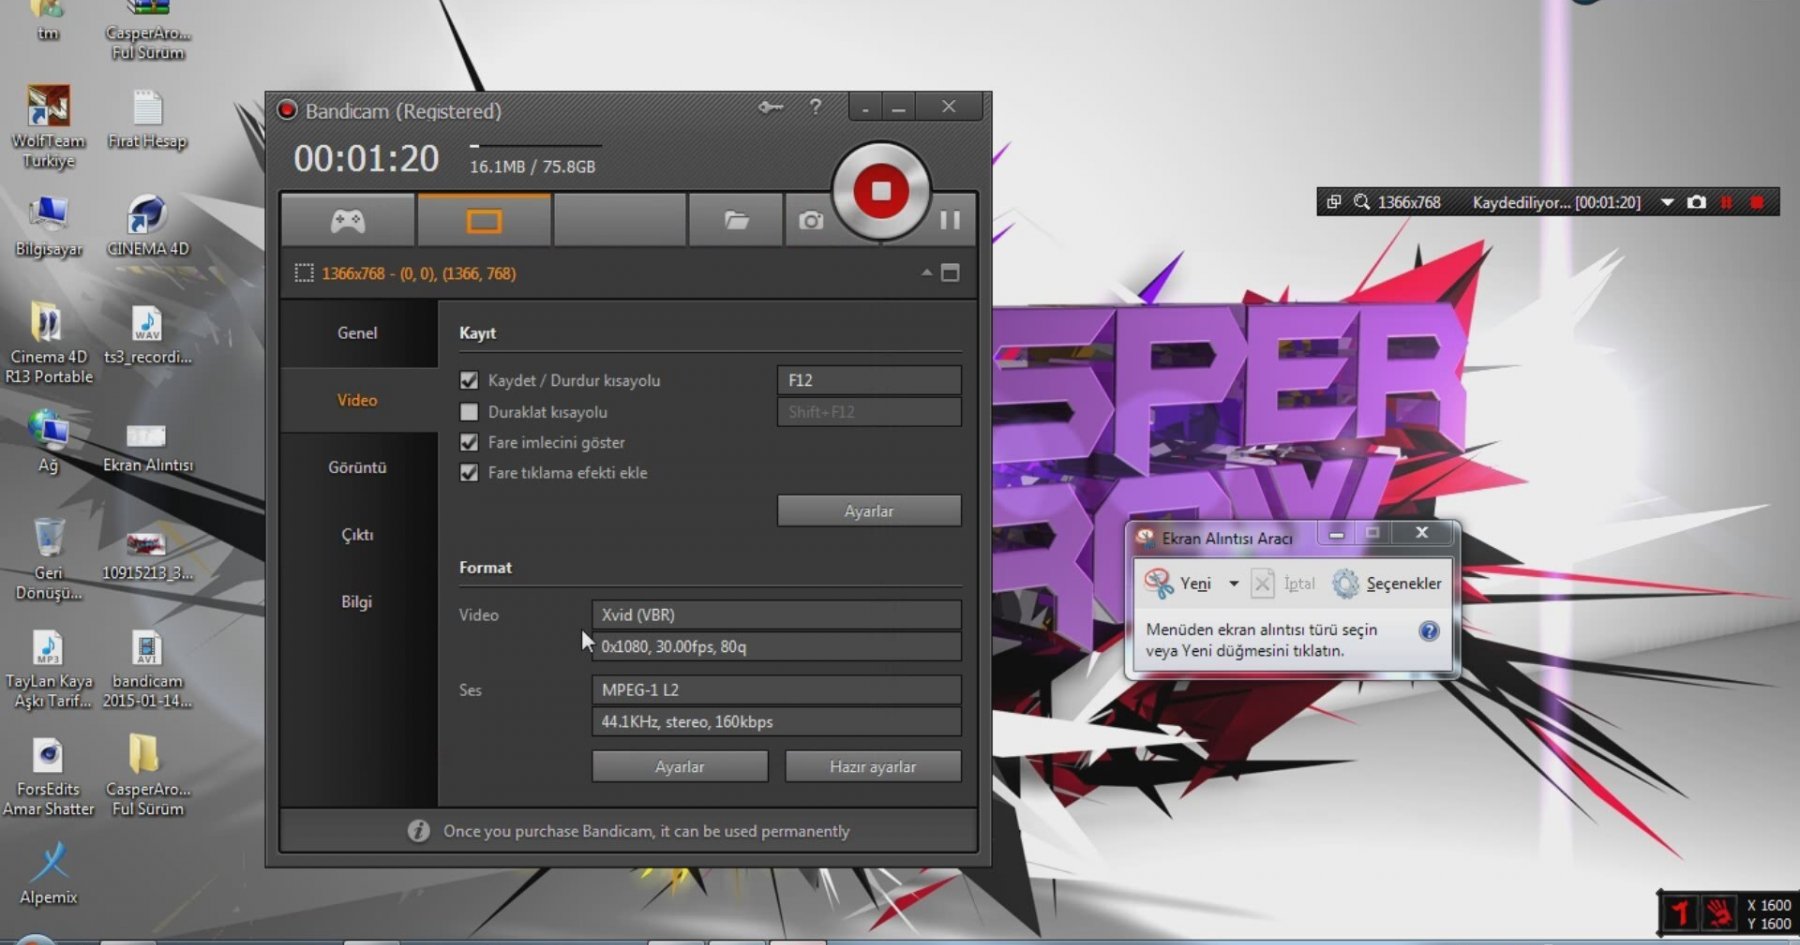Click the ForsEdits Amar Shatter icon
The image size is (1800, 945).
tap(48, 777)
